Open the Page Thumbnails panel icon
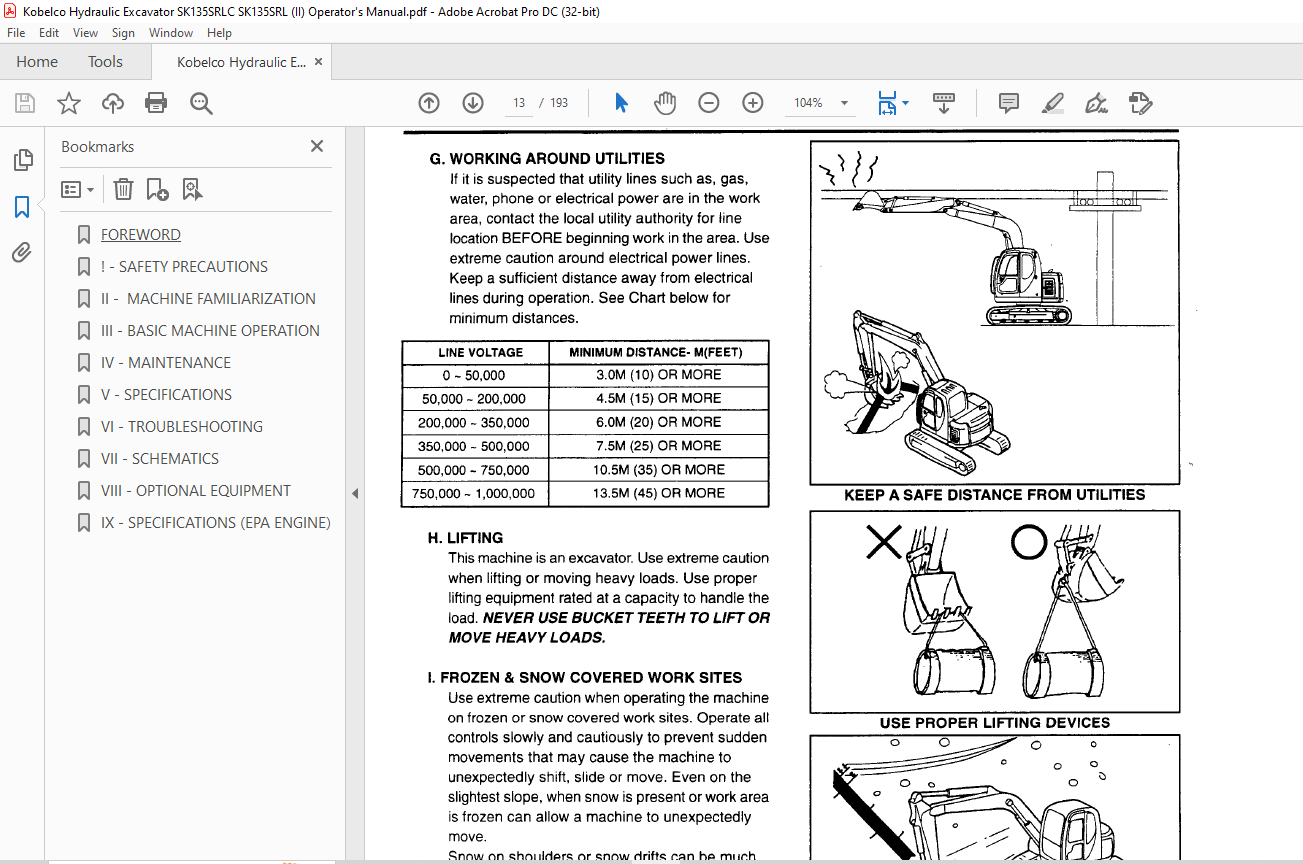The width and height of the screenshot is (1303, 864). pos(22,160)
